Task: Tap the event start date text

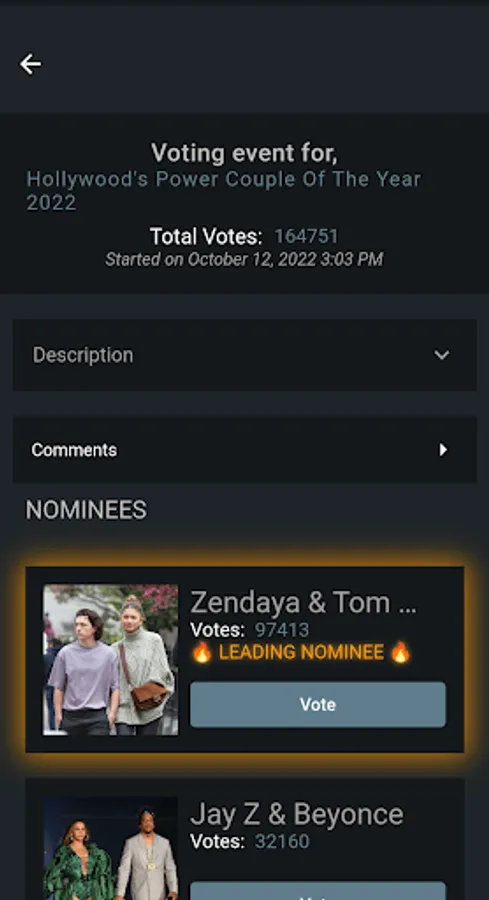Action: coord(244,259)
